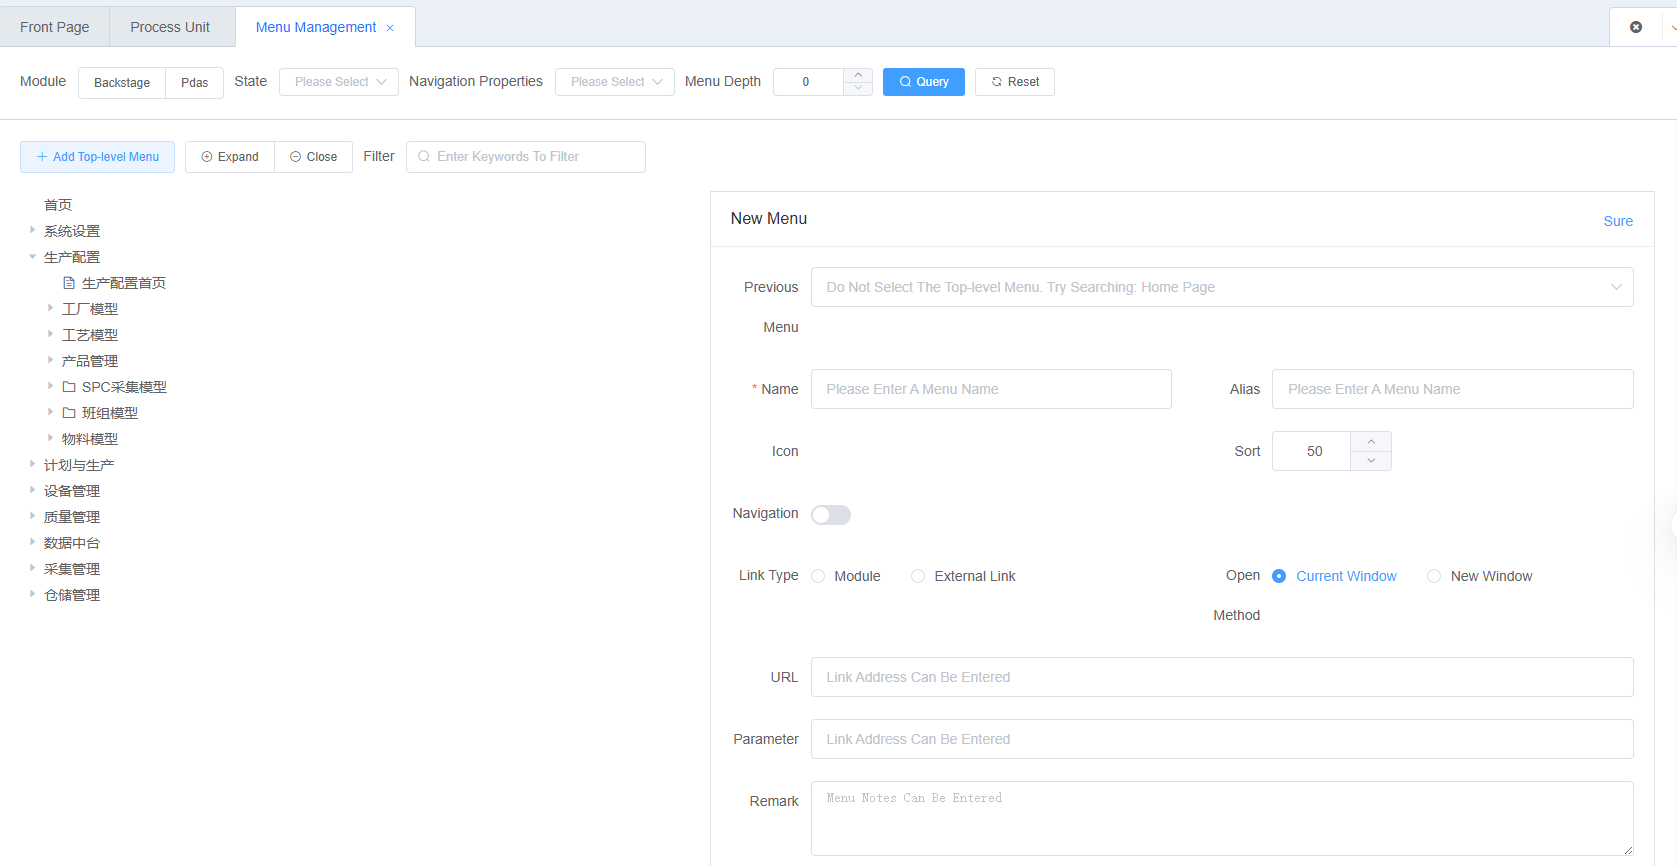Viewport: 1677px width, 866px height.
Task: Expand the 采集管理 tree node
Action: click(32, 568)
